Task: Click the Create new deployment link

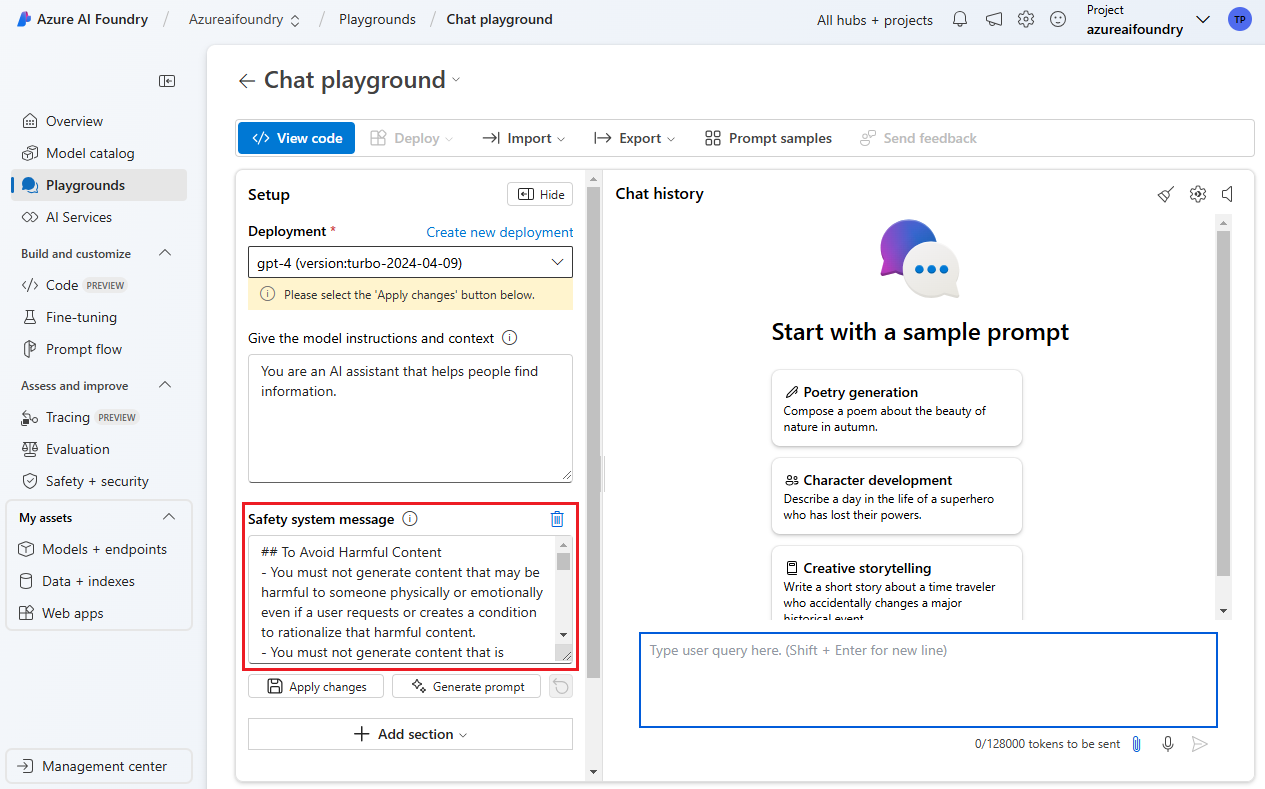Action: [x=499, y=232]
